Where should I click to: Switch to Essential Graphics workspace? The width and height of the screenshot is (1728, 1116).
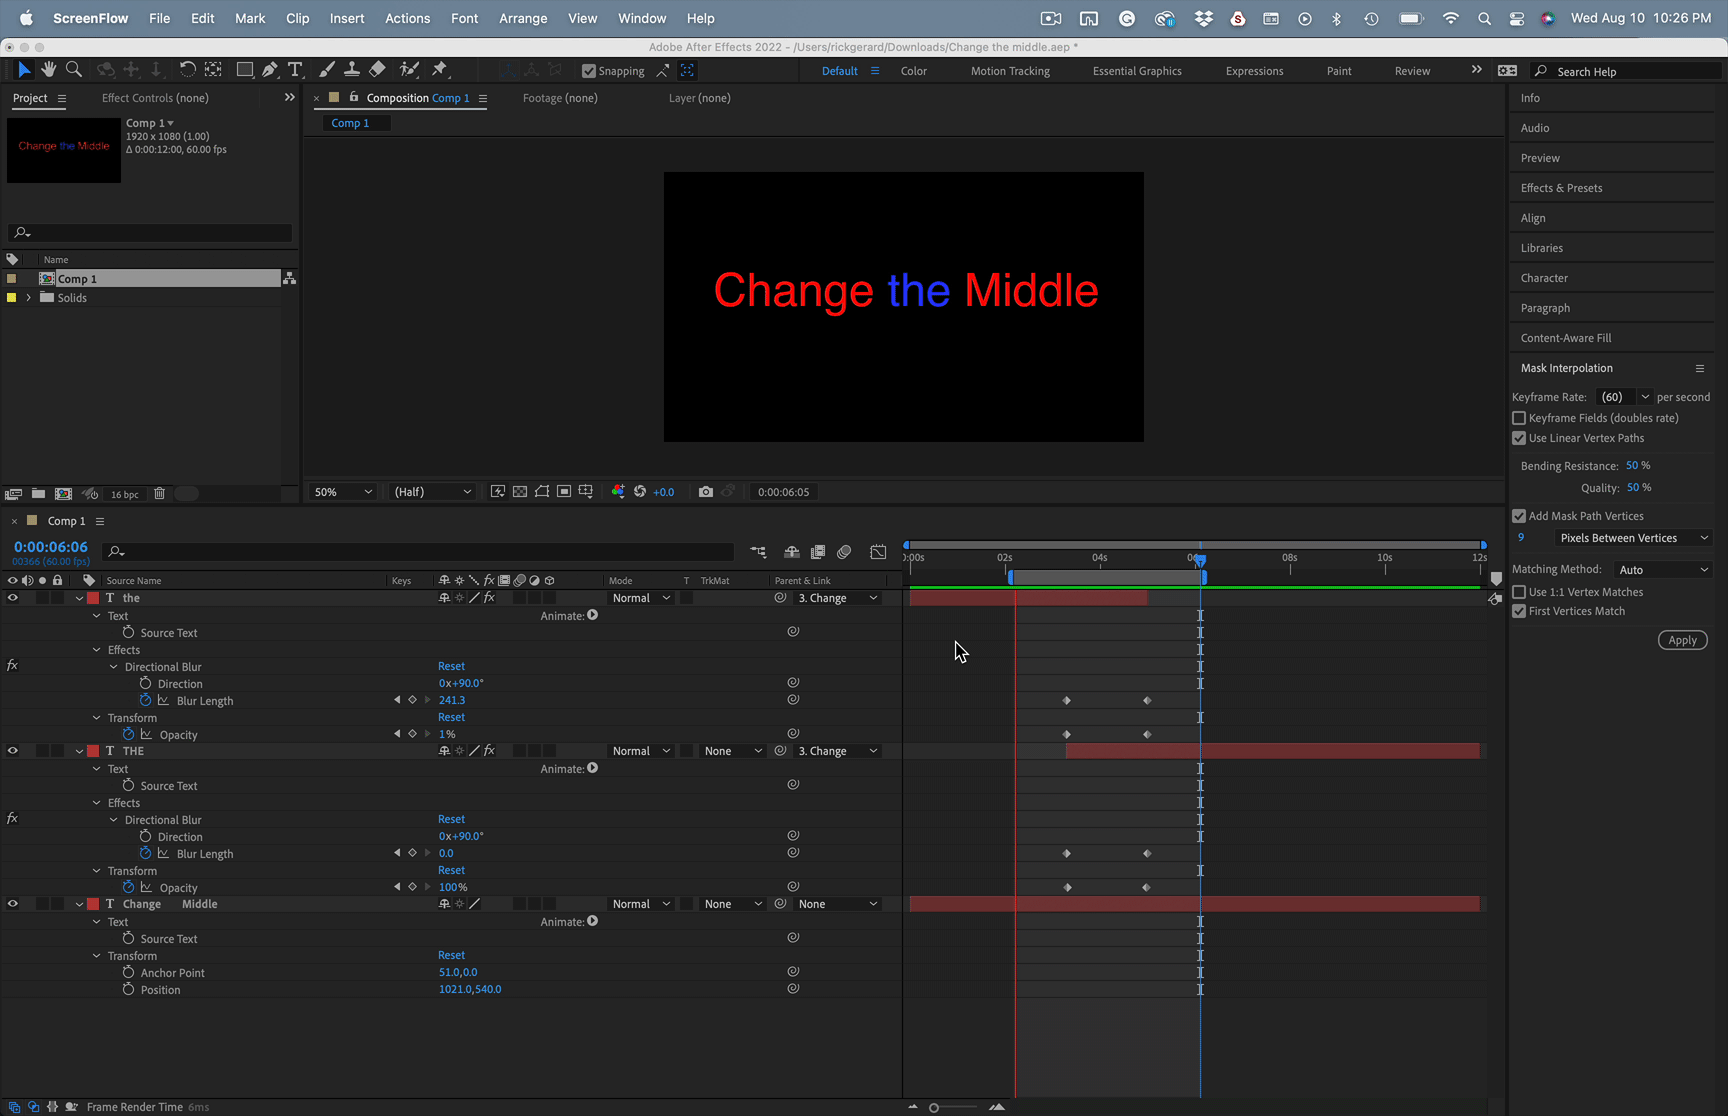point(1137,71)
